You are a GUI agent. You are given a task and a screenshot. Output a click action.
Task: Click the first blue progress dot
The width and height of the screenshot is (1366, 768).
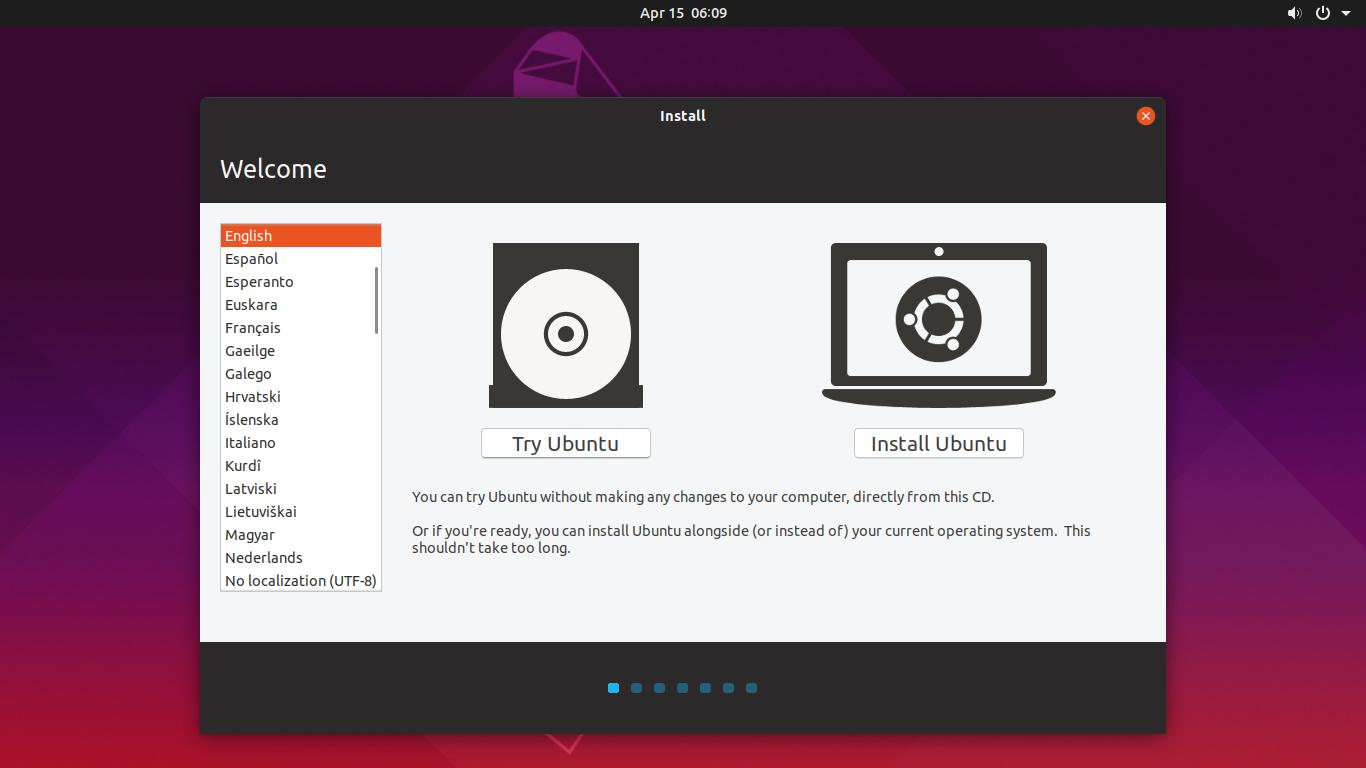click(613, 688)
